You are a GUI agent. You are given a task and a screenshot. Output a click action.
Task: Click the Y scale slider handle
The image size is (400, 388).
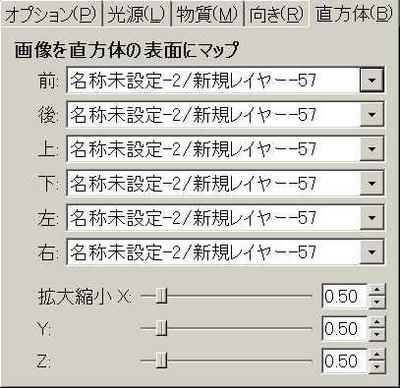162,328
